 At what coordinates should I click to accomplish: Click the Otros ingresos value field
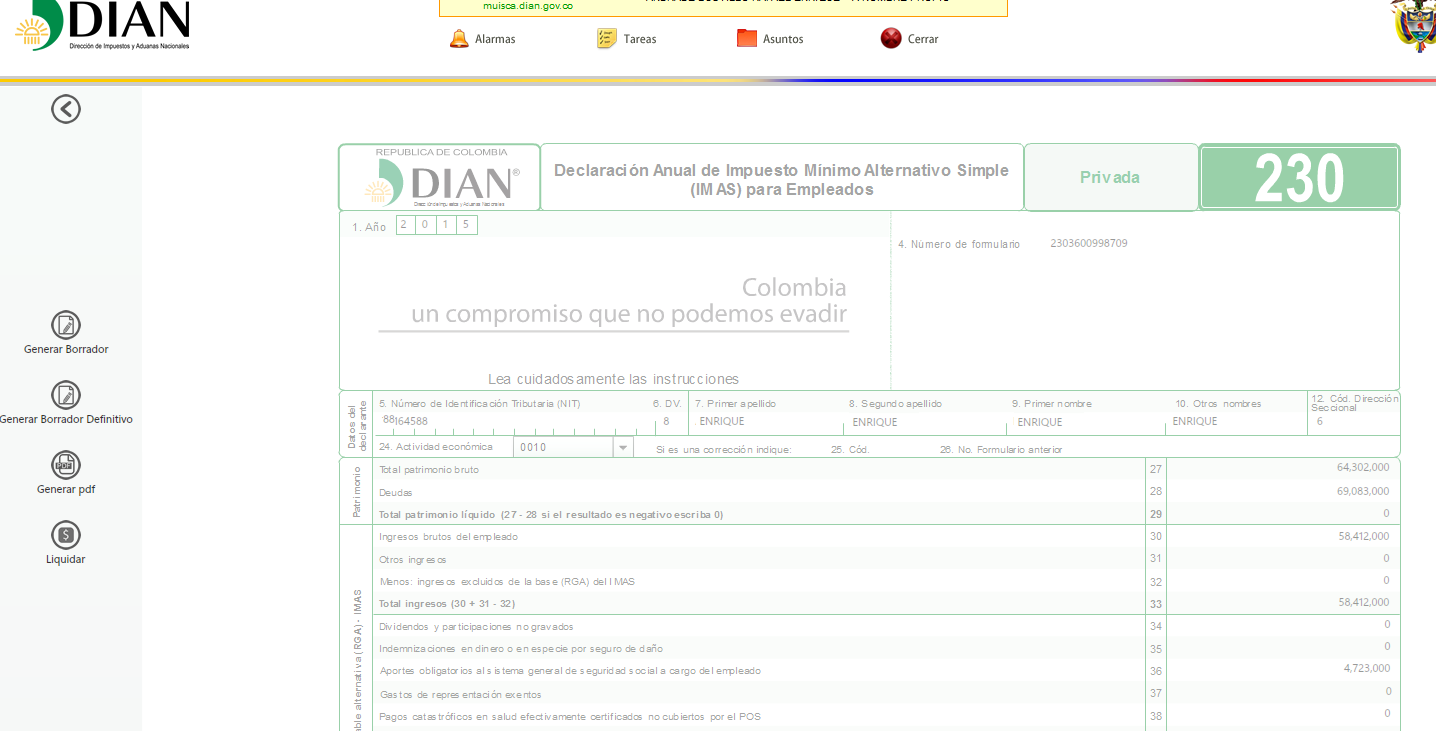click(x=1282, y=558)
